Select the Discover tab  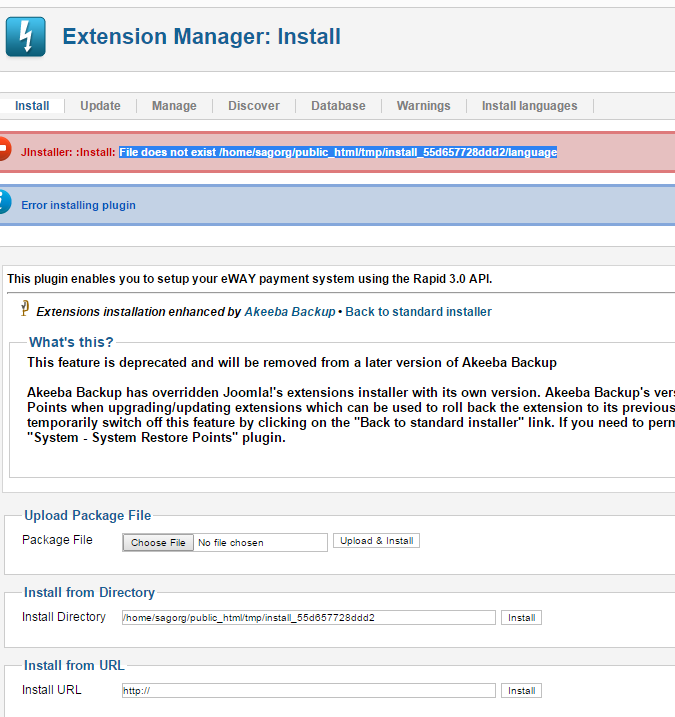coord(254,106)
